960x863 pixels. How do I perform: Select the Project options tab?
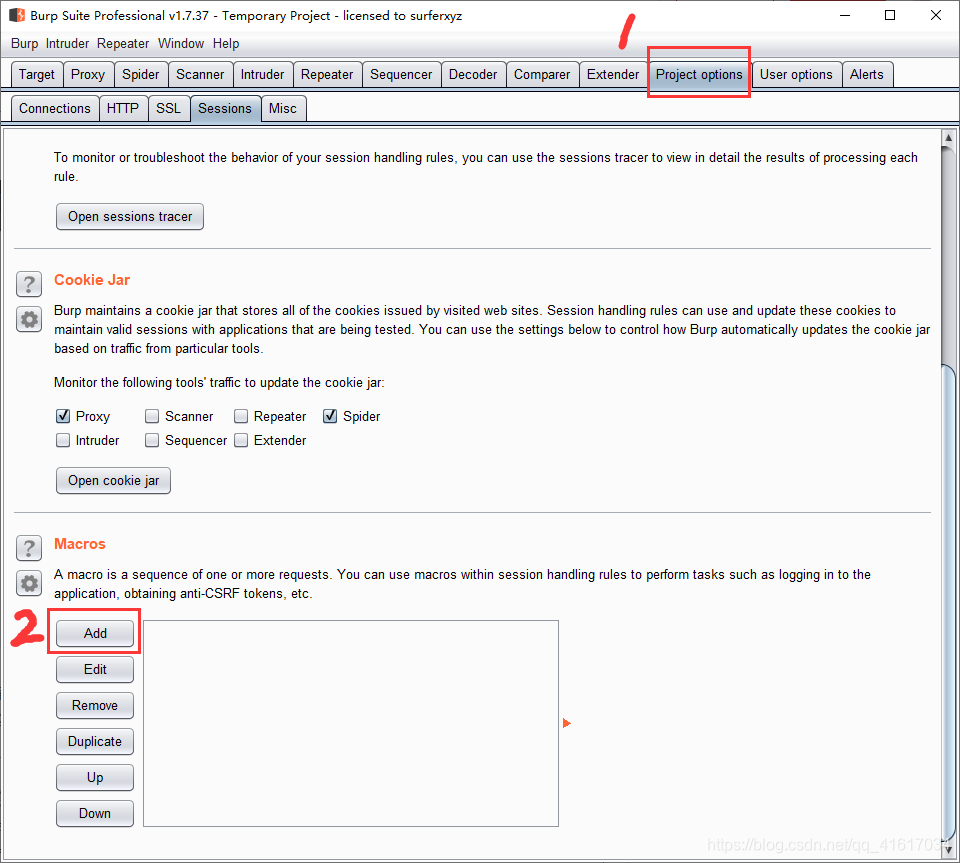699,75
